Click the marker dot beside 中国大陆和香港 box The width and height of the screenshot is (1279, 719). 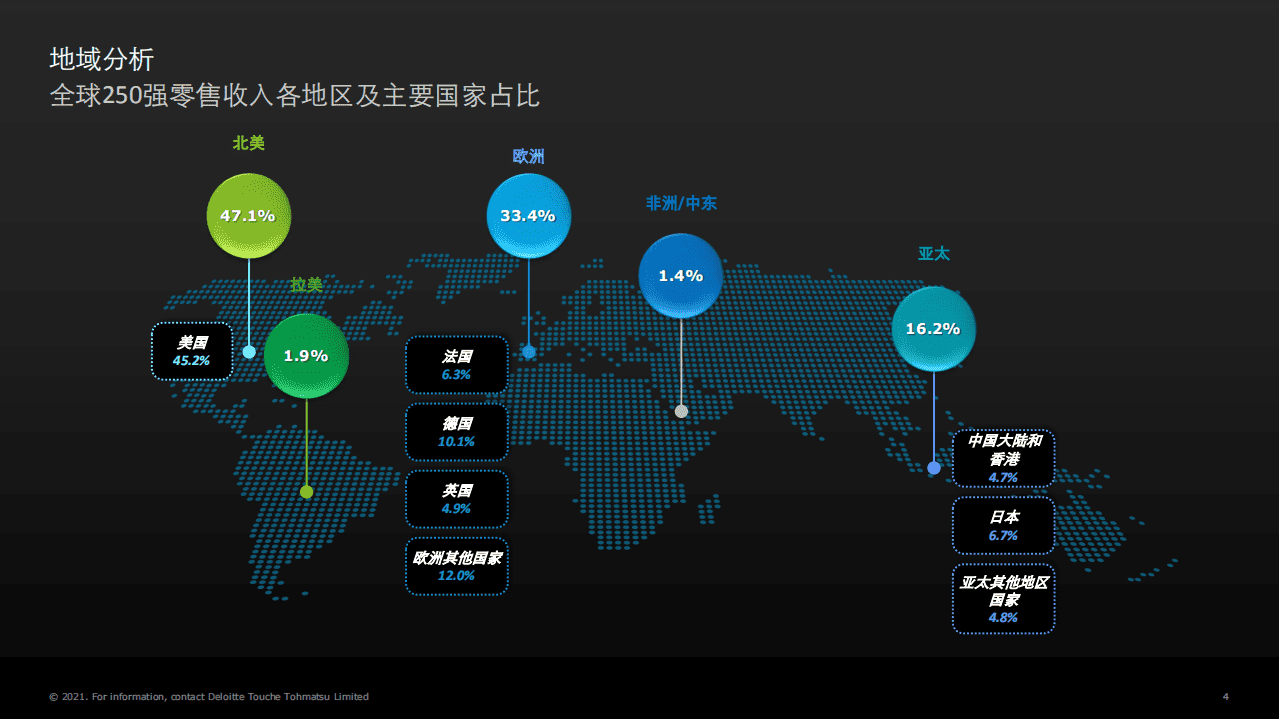[x=934, y=468]
